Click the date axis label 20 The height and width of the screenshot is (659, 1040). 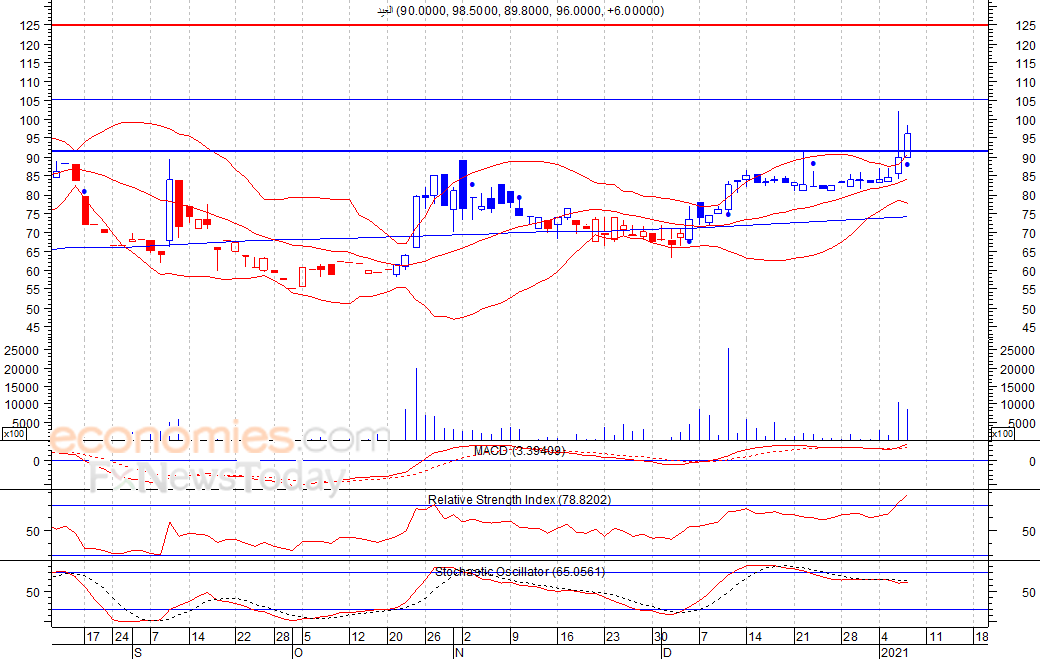tap(396, 636)
